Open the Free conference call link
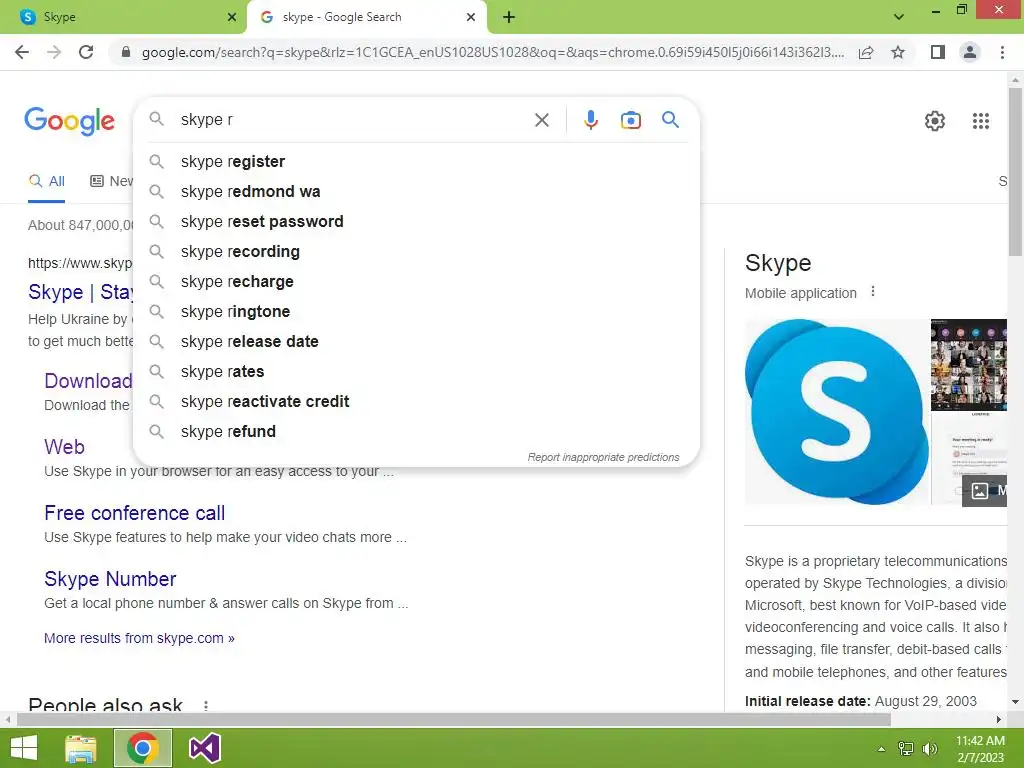This screenshot has height=768, width=1024. [x=135, y=513]
